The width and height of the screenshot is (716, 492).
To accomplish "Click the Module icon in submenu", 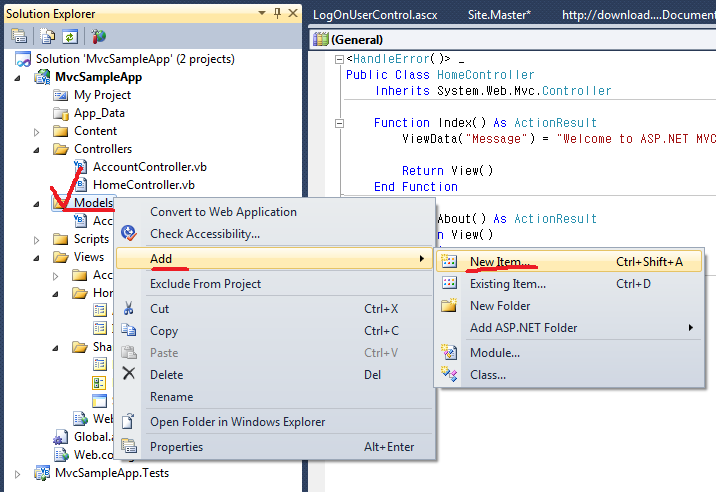I will tap(449, 352).
